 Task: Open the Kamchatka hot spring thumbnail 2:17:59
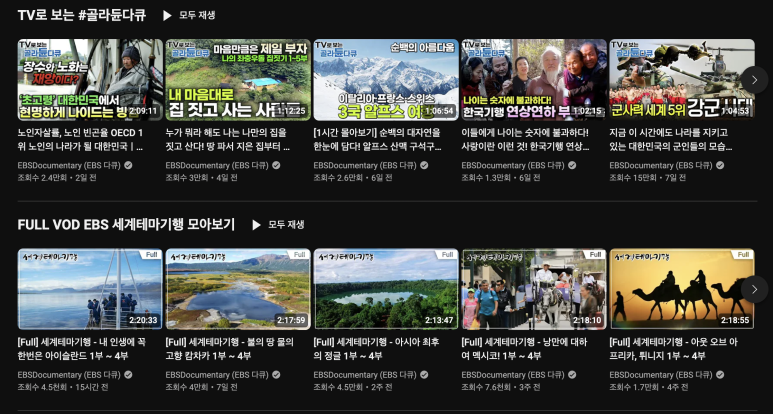238,289
